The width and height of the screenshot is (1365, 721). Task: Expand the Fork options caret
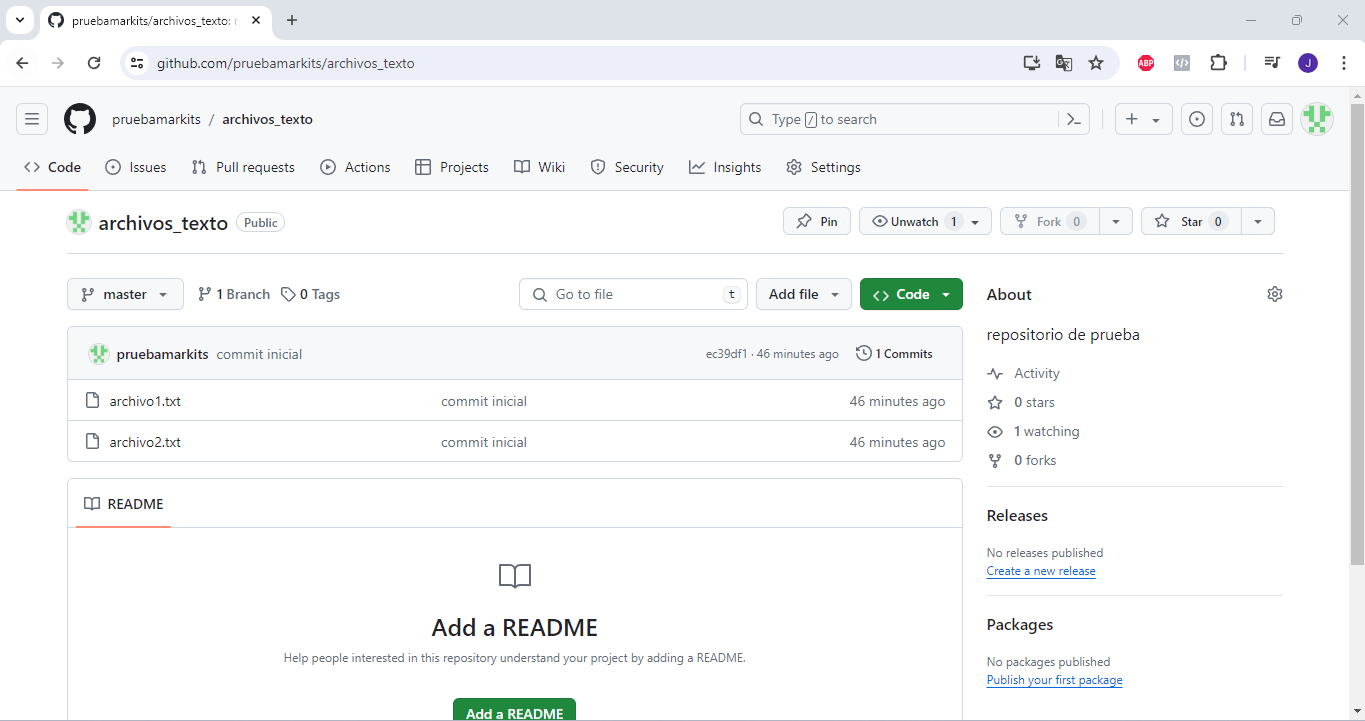tap(1115, 221)
